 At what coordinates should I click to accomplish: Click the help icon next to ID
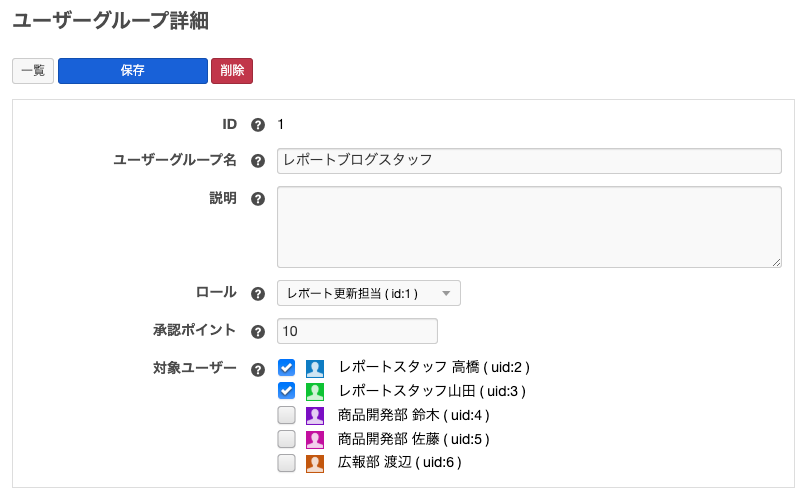(258, 125)
